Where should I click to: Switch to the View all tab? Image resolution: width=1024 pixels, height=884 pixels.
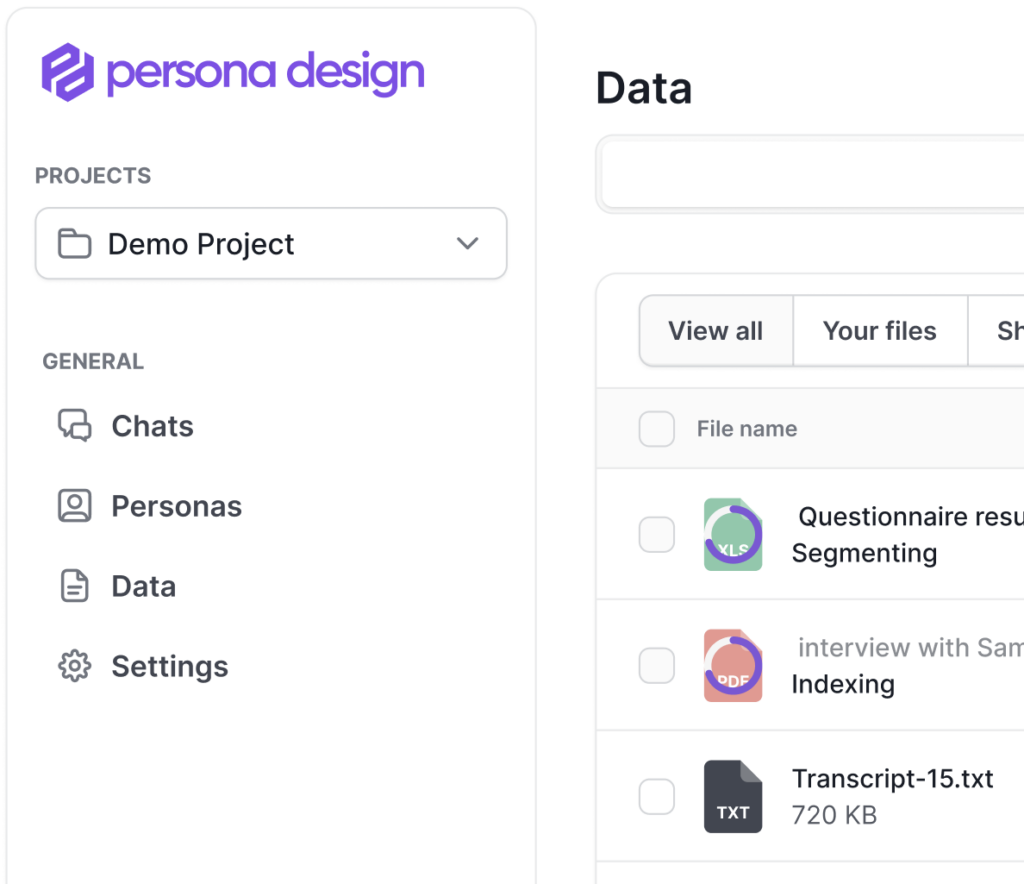tap(715, 331)
